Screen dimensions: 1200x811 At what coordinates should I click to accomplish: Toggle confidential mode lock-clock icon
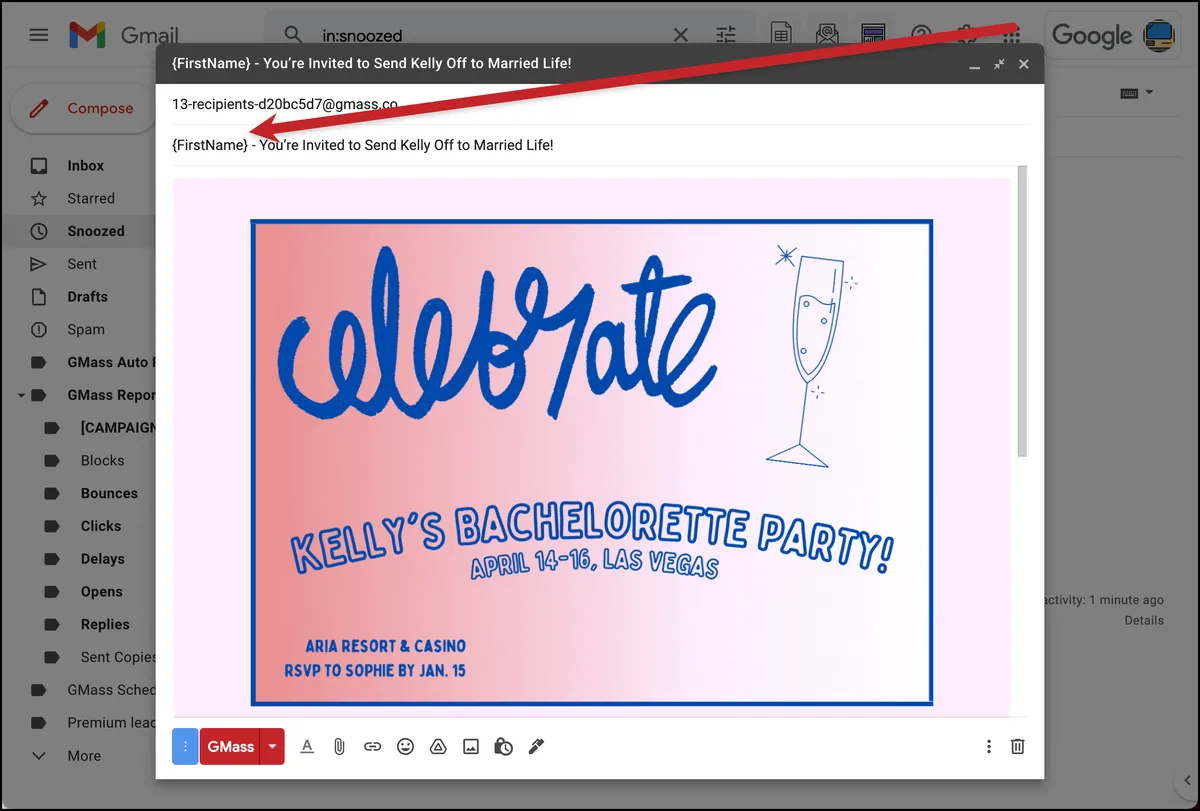pyautogui.click(x=504, y=746)
